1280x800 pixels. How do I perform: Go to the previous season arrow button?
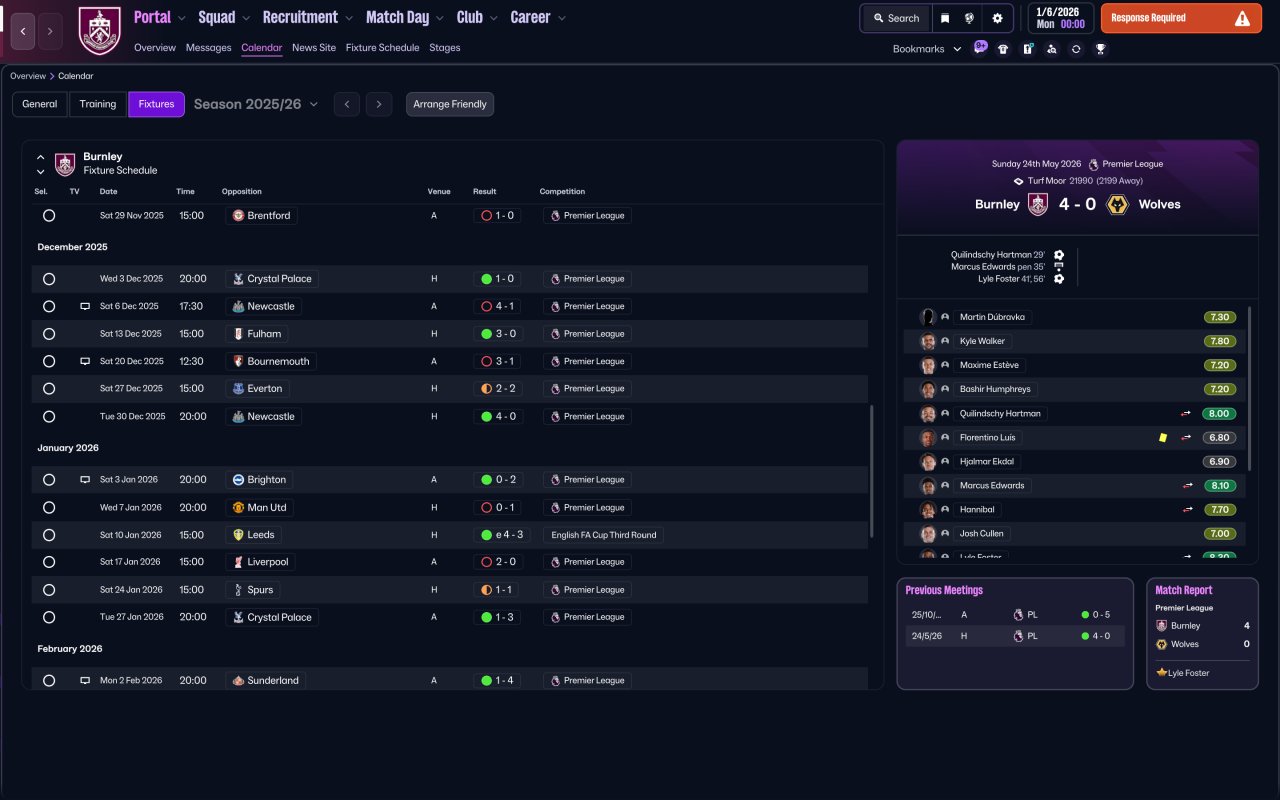click(x=346, y=104)
